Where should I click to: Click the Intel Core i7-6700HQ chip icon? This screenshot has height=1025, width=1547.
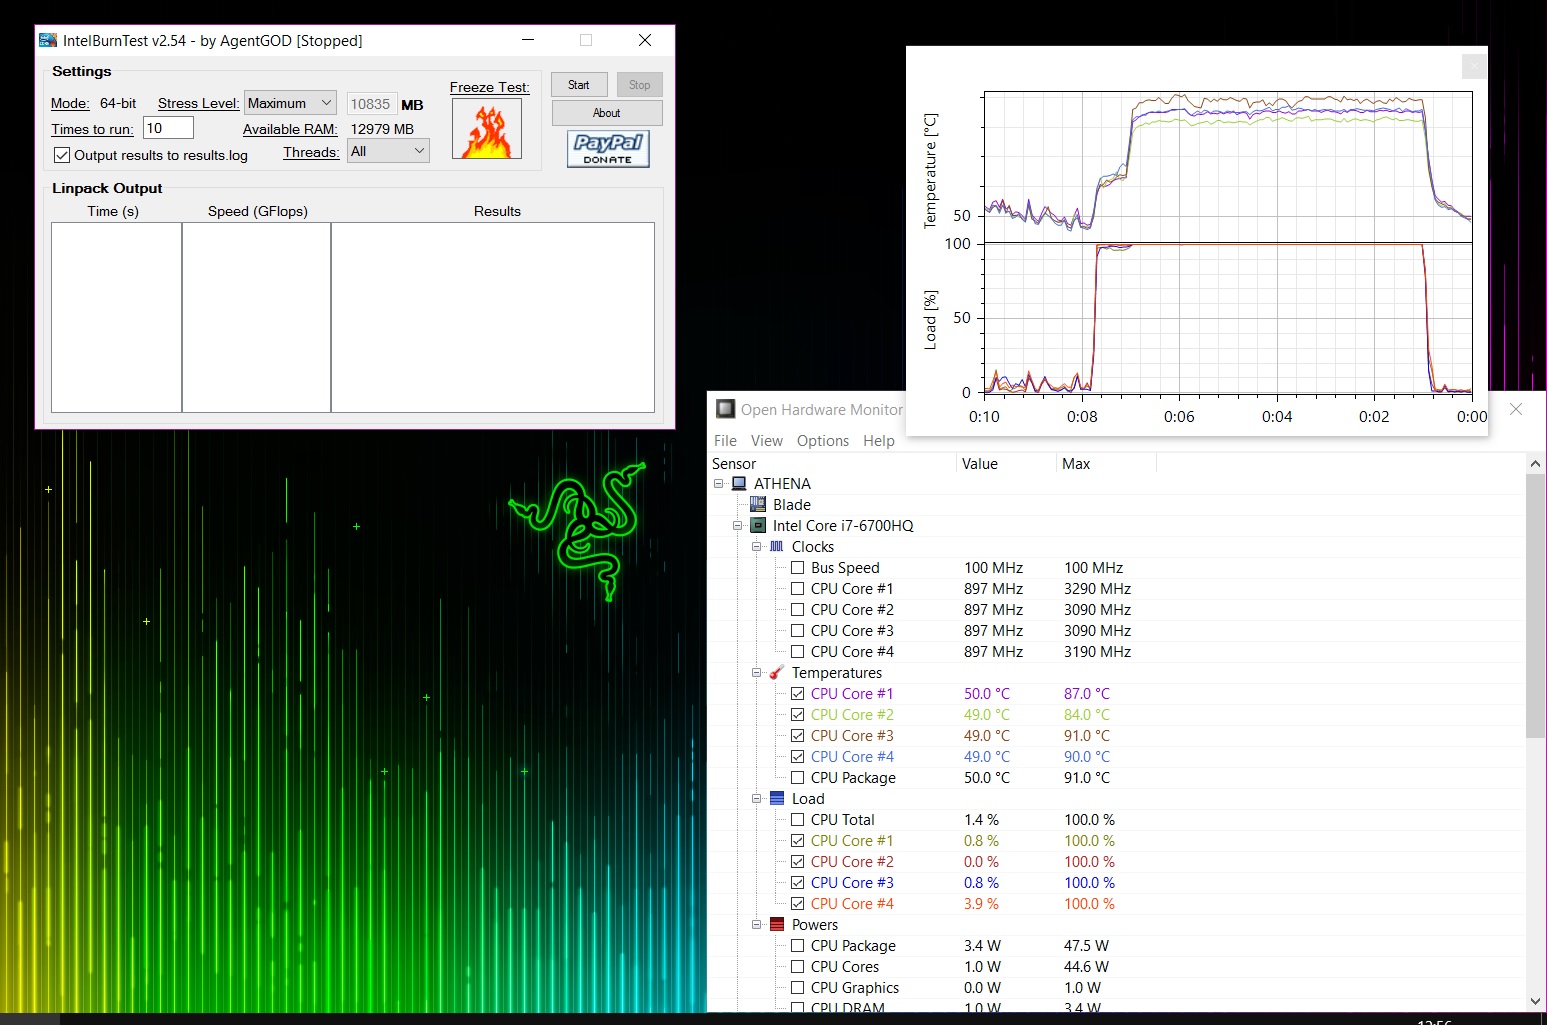pyautogui.click(x=758, y=526)
